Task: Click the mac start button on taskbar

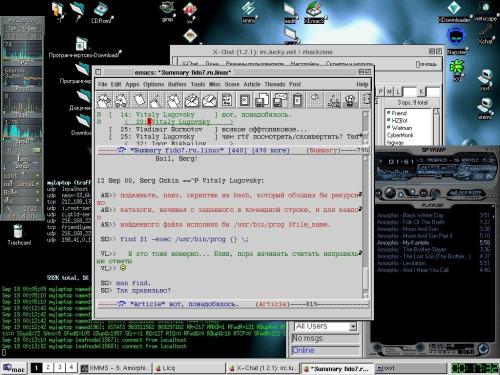Action: (14, 368)
